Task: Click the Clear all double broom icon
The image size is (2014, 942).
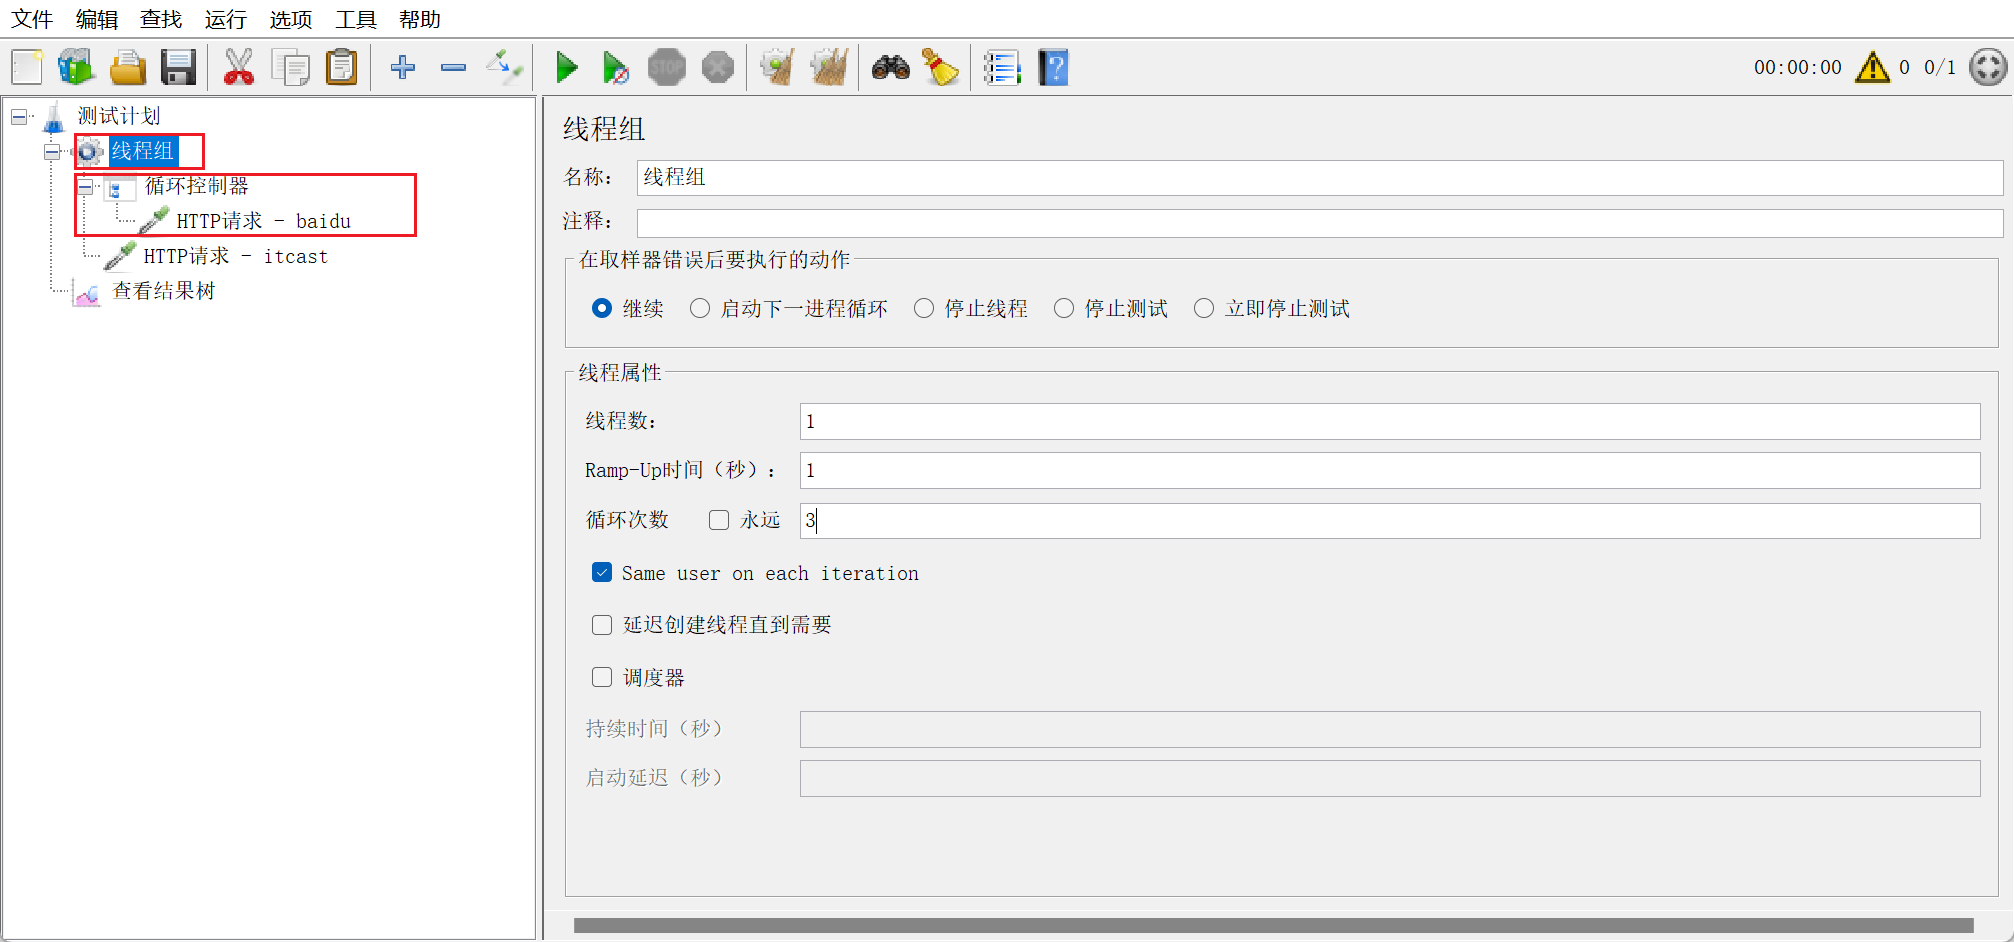Action: pyautogui.click(x=829, y=67)
